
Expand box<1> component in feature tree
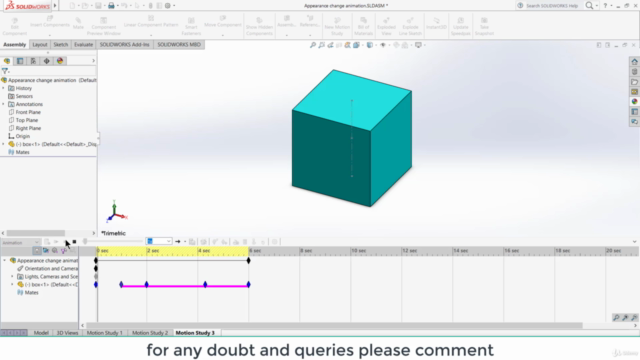tap(3, 144)
